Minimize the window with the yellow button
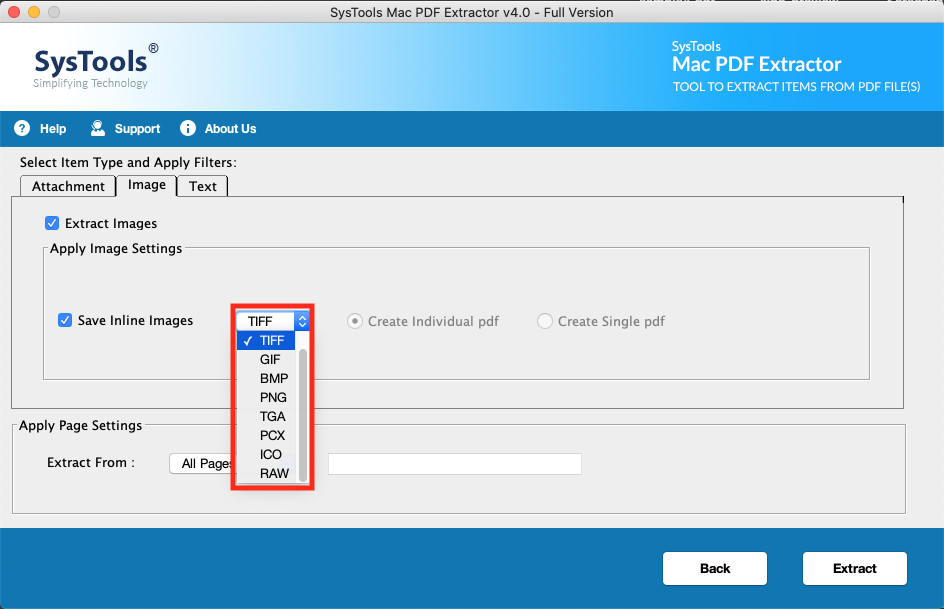944x609 pixels. coord(34,12)
